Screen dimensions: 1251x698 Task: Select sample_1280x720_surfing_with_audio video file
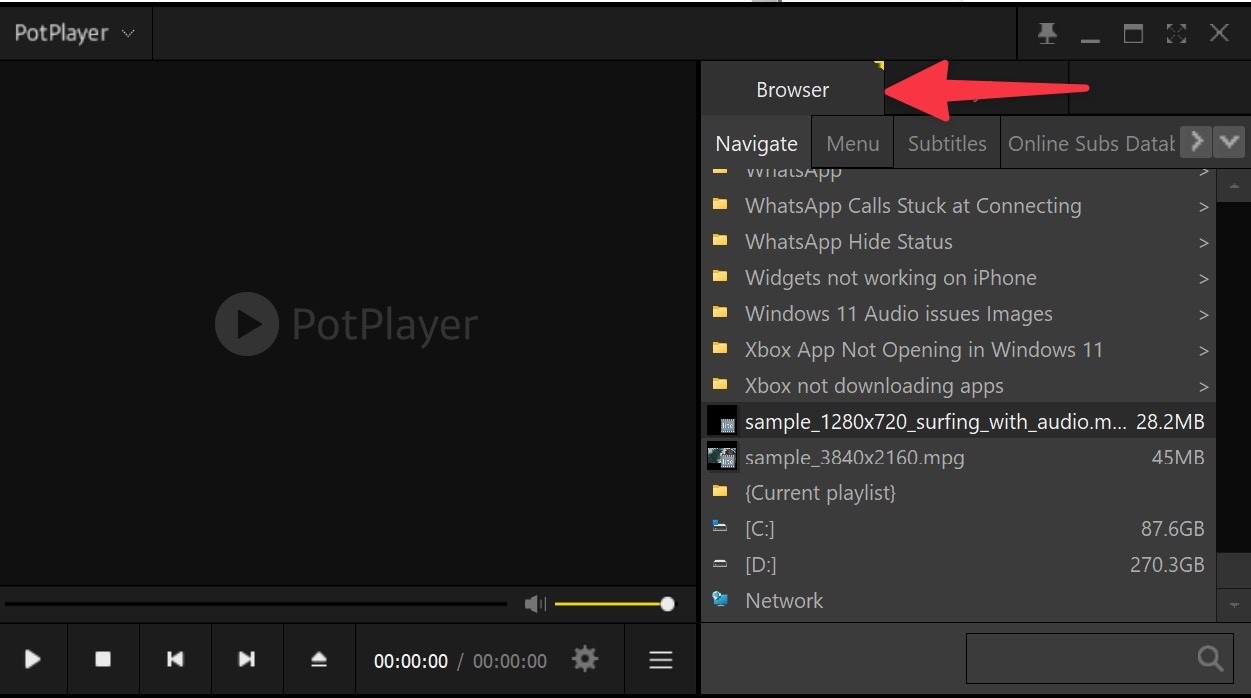click(959, 422)
